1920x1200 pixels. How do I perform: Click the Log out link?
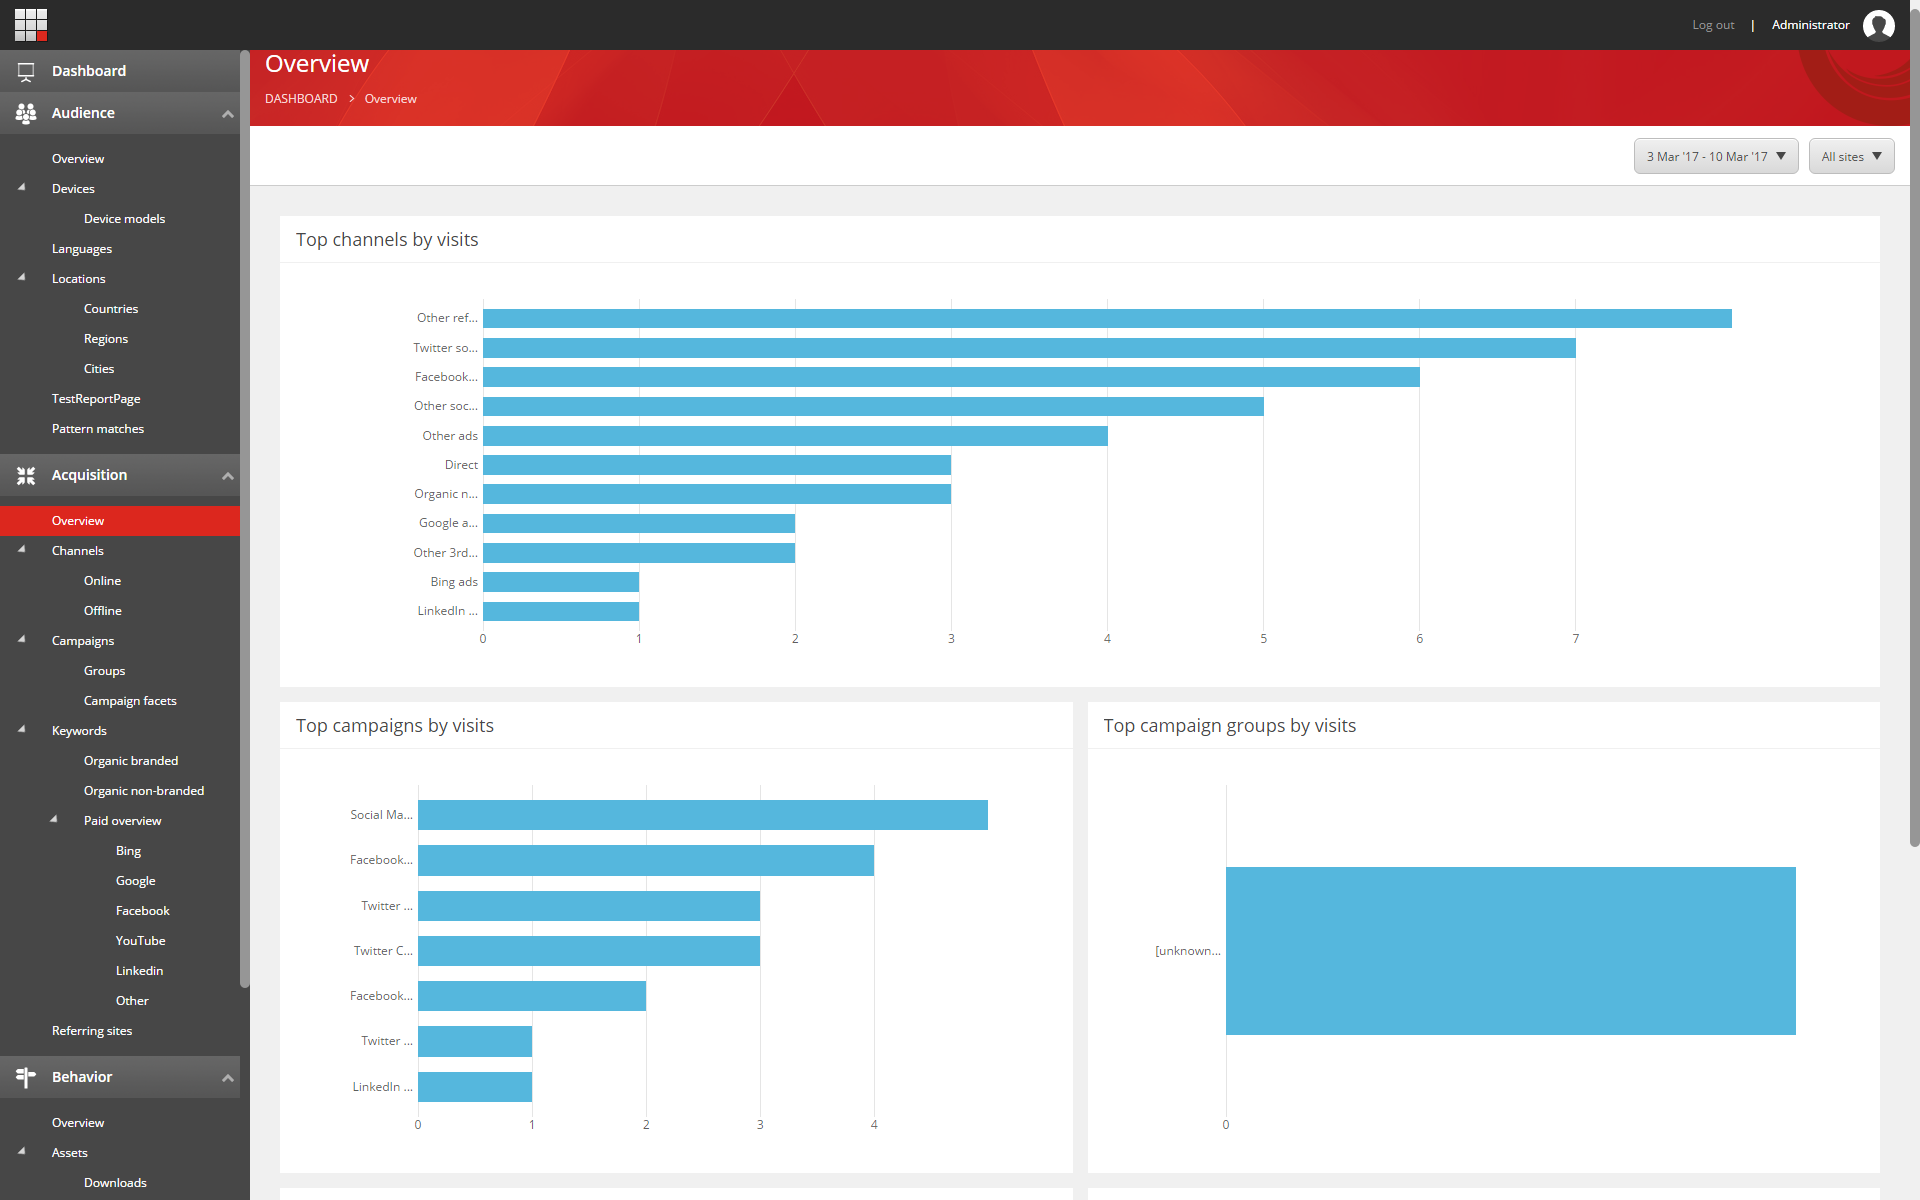(x=1713, y=25)
